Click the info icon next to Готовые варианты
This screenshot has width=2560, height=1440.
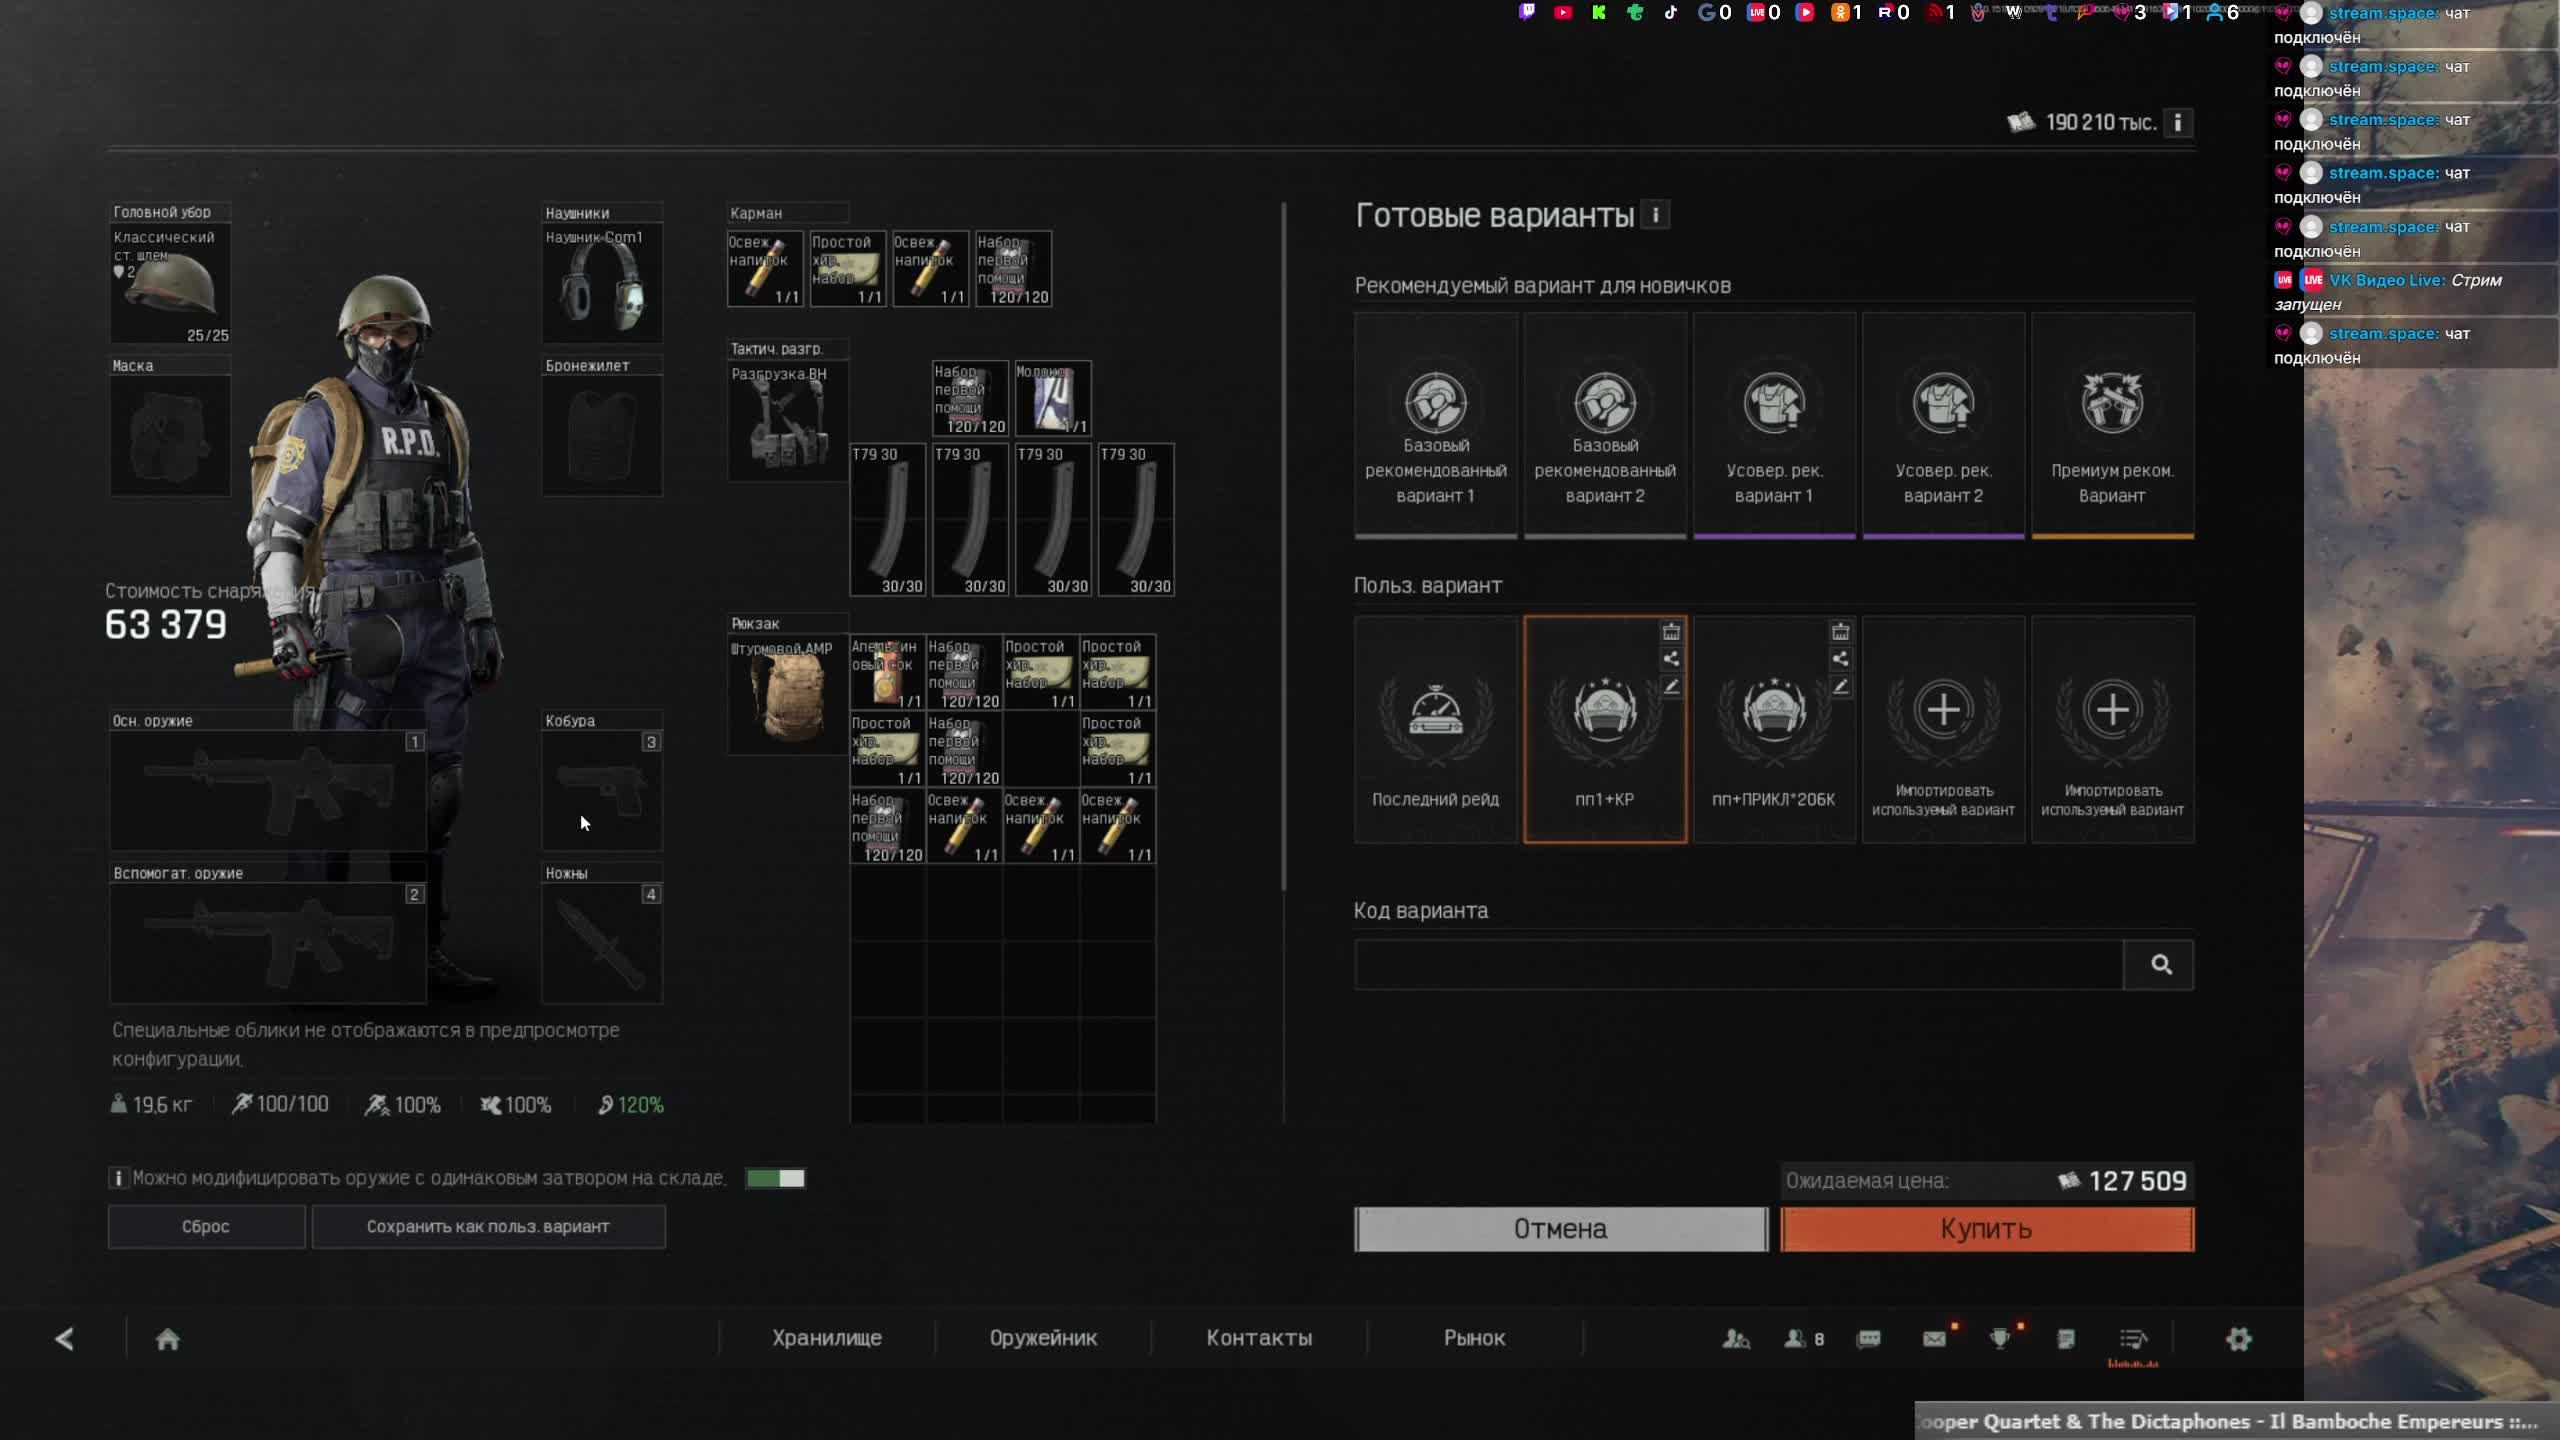(1656, 215)
